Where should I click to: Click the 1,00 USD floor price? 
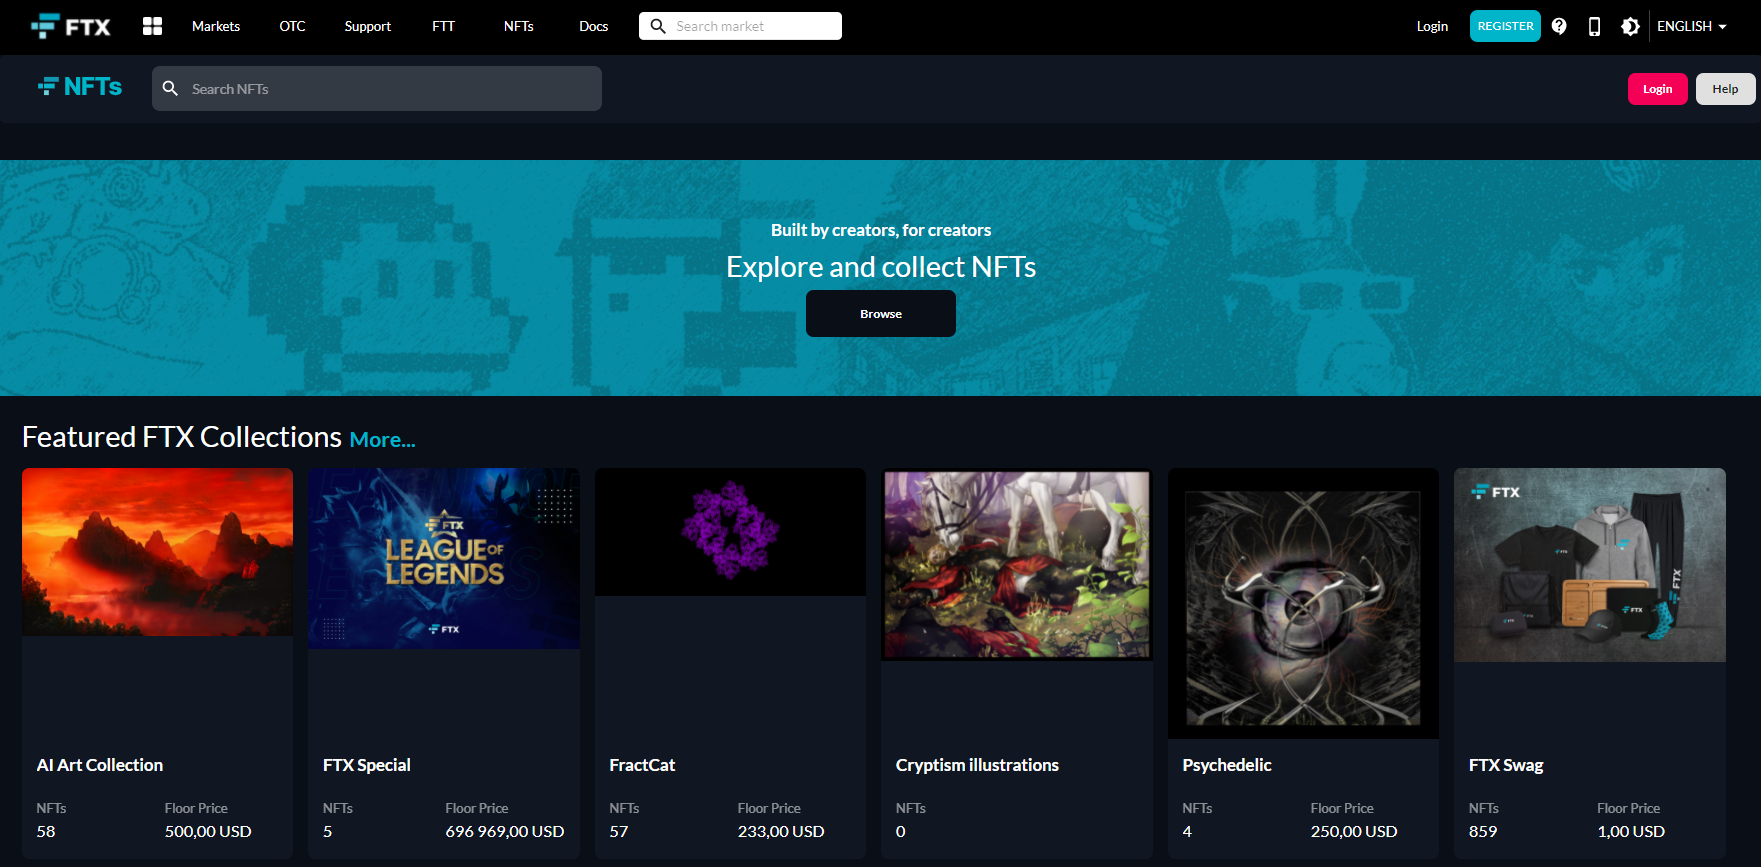(x=1631, y=831)
